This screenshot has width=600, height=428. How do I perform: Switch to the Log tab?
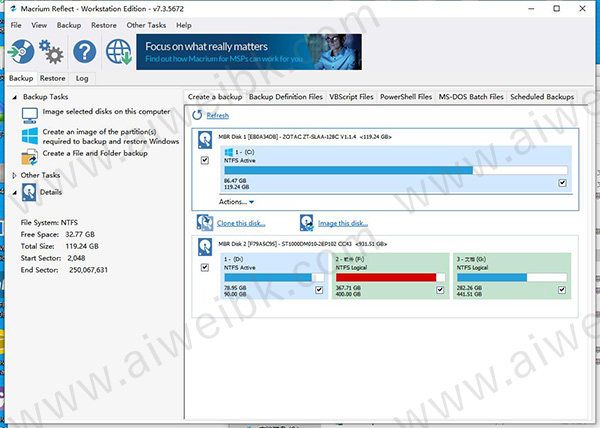pos(82,78)
